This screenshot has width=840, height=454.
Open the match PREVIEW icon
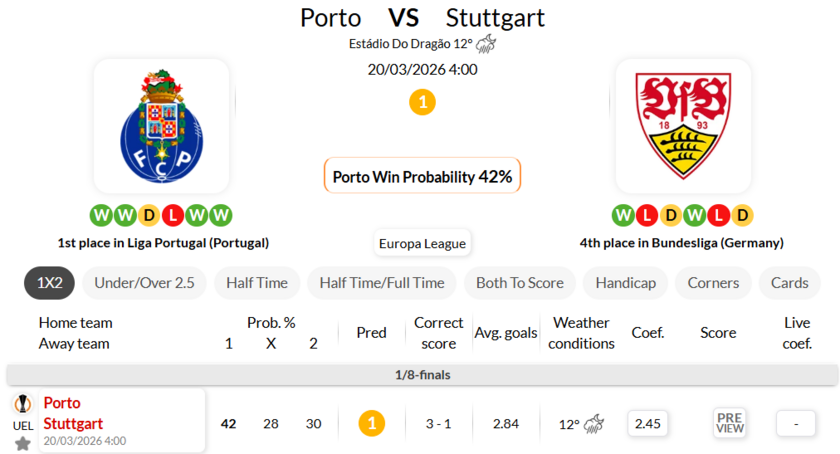730,423
